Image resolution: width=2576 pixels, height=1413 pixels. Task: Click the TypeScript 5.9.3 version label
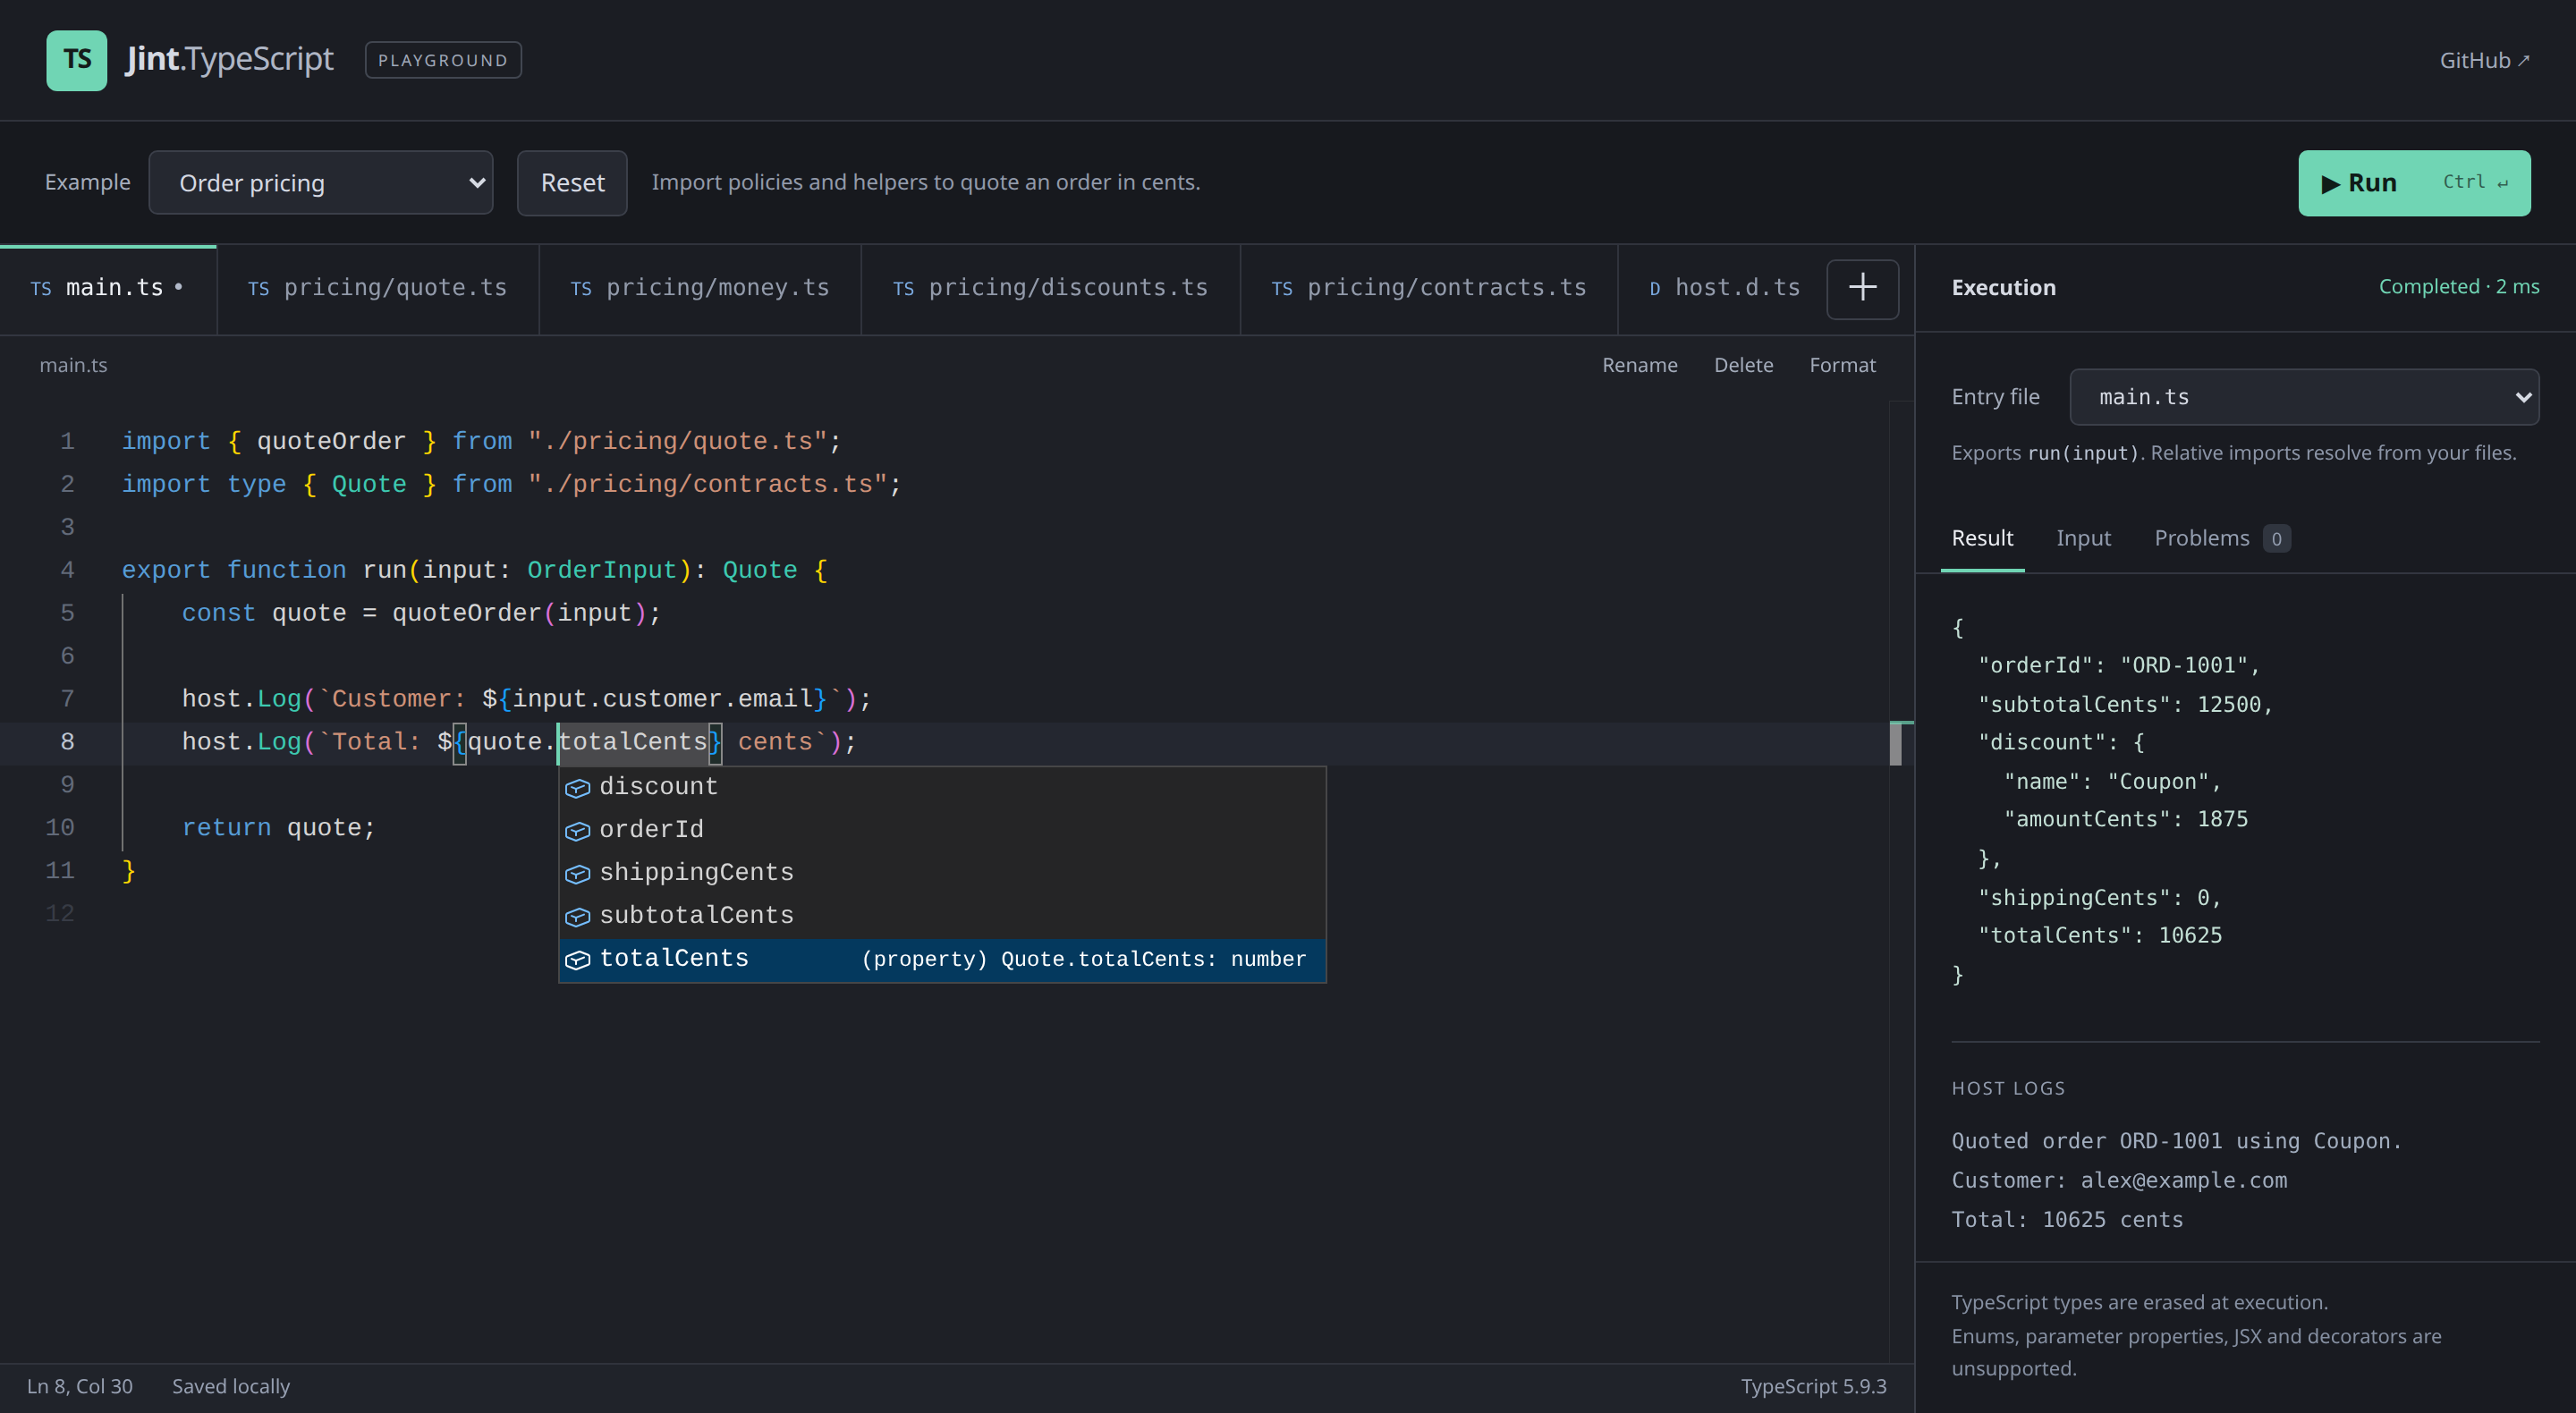click(x=1813, y=1386)
